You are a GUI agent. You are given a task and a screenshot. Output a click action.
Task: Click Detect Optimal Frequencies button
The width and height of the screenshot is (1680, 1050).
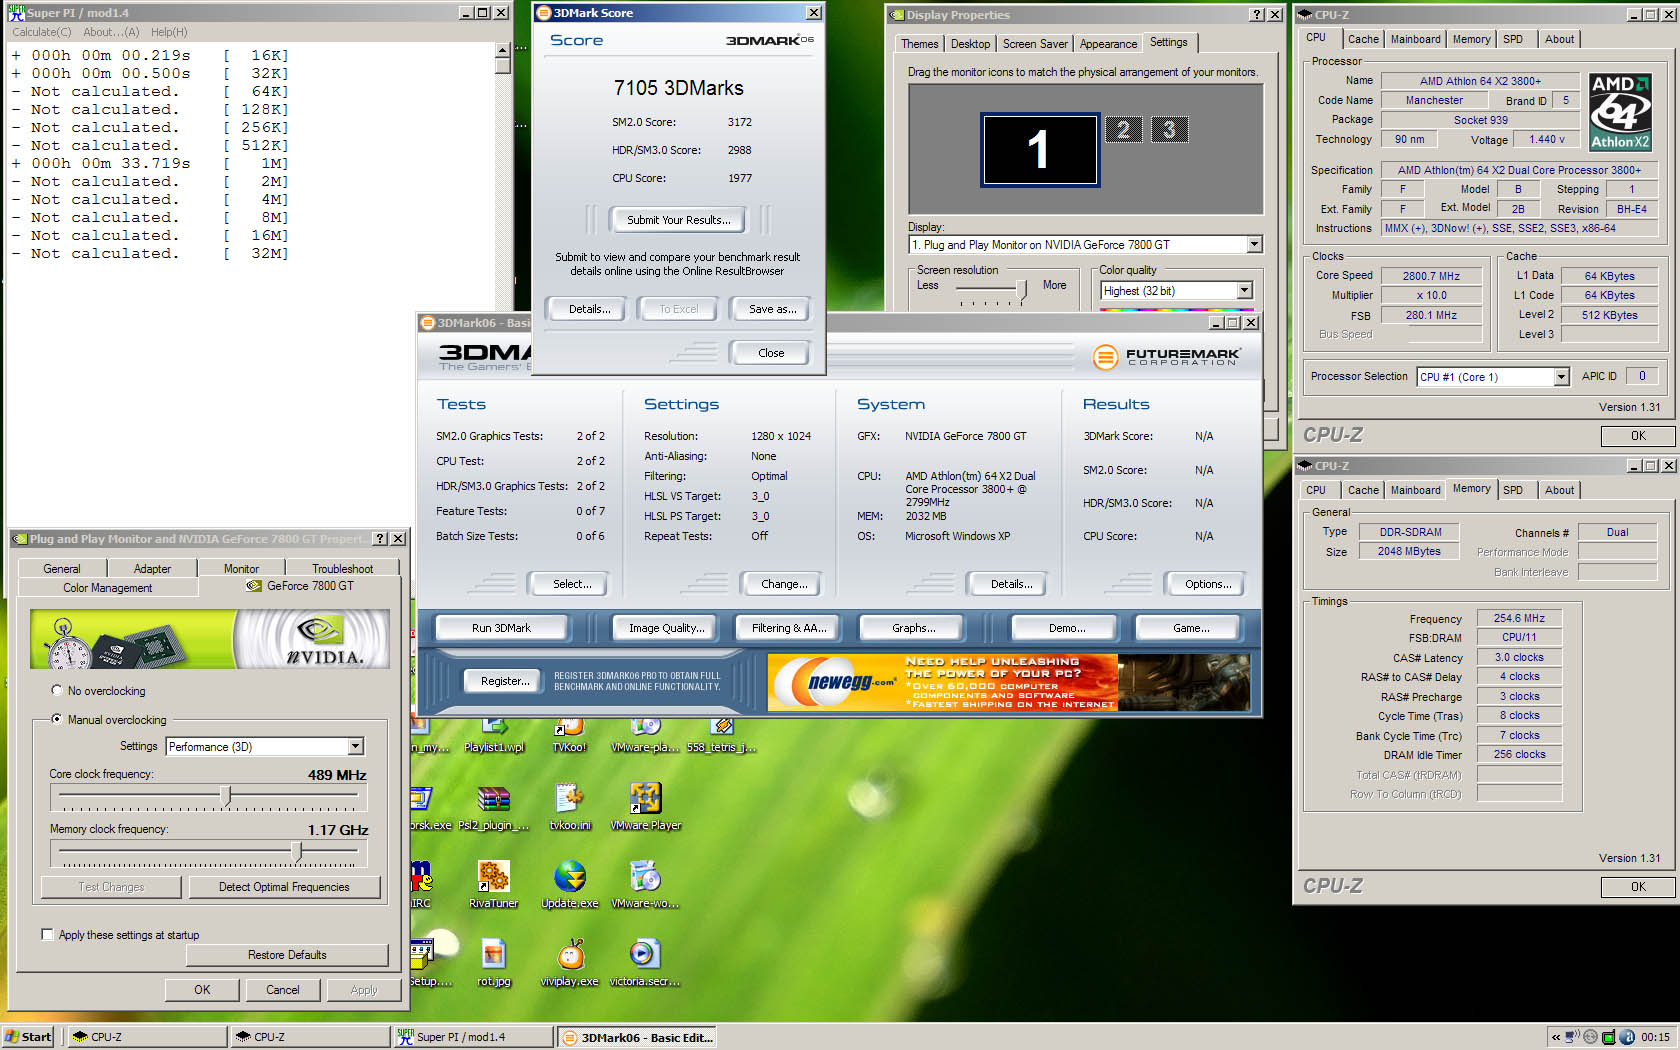tap(284, 887)
